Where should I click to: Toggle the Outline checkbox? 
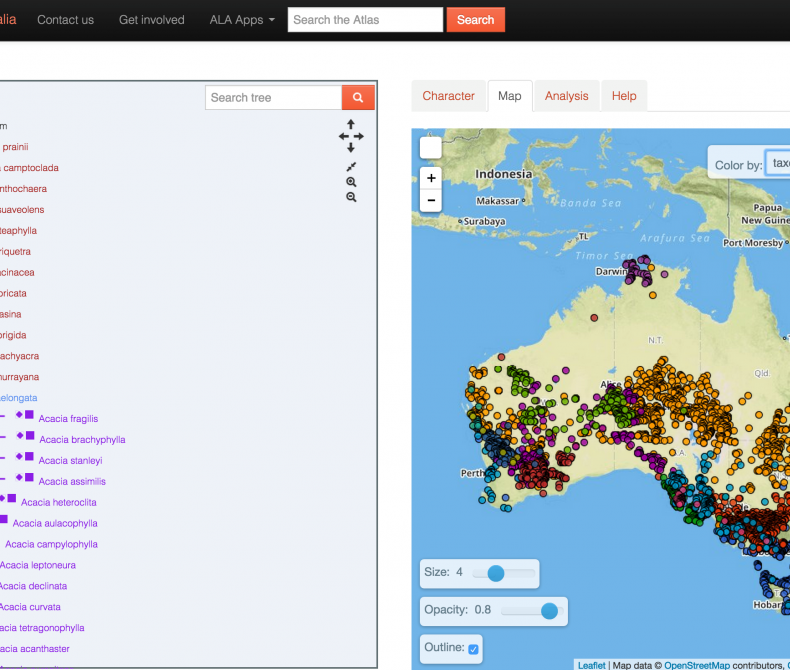pos(474,649)
